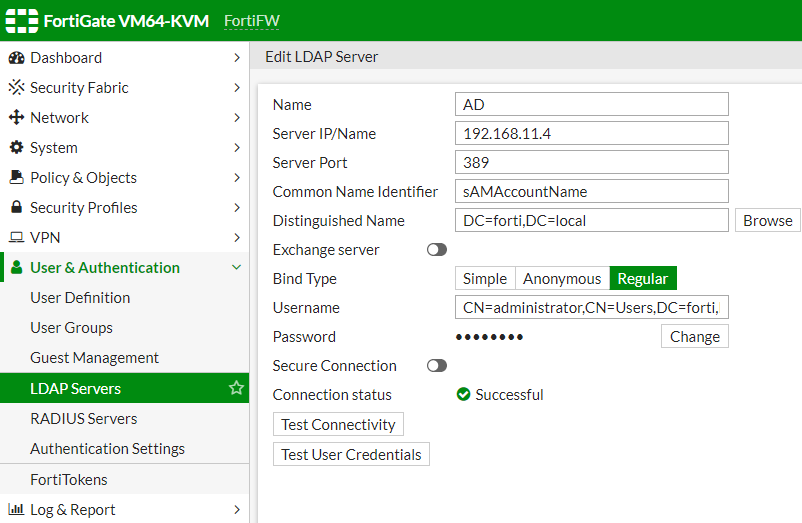Viewport: 802px width, 523px height.
Task: Expand the Log & Report chevron
Action: click(x=236, y=510)
